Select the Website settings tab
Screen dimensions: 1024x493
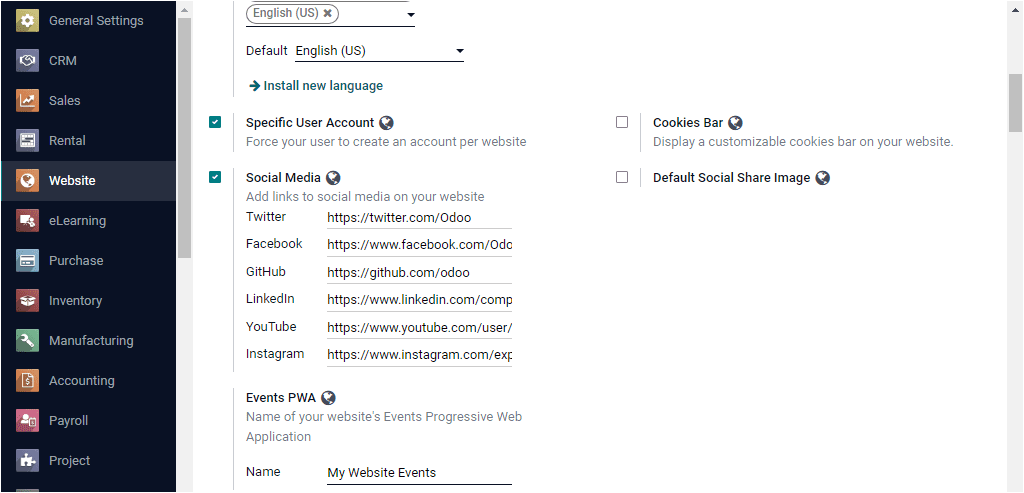[88, 181]
